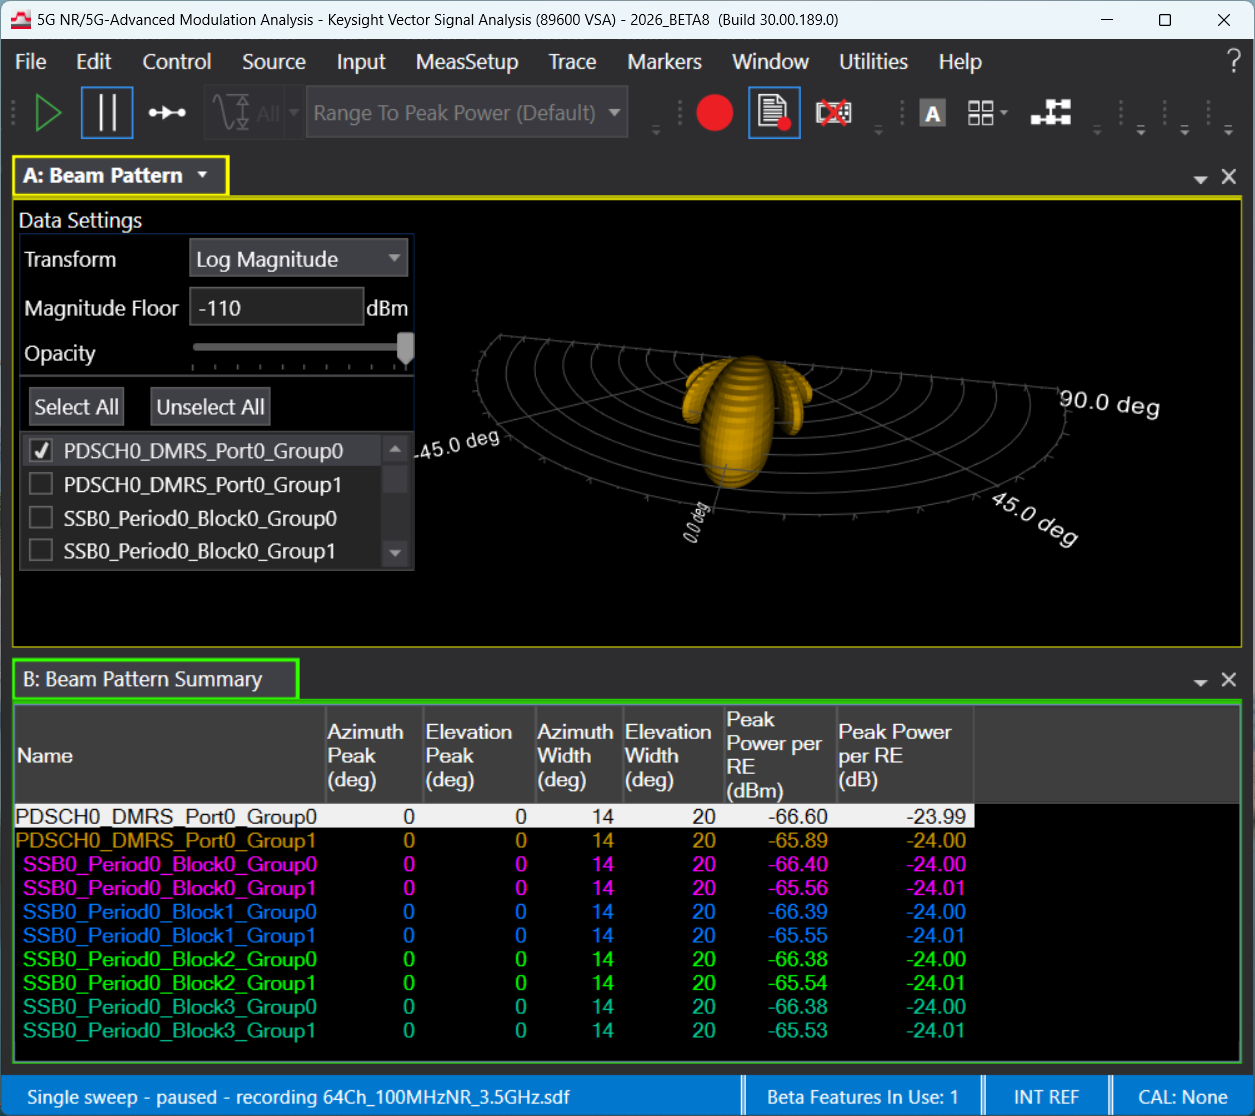
Task: Click the Opacity slider handle
Action: [405, 349]
